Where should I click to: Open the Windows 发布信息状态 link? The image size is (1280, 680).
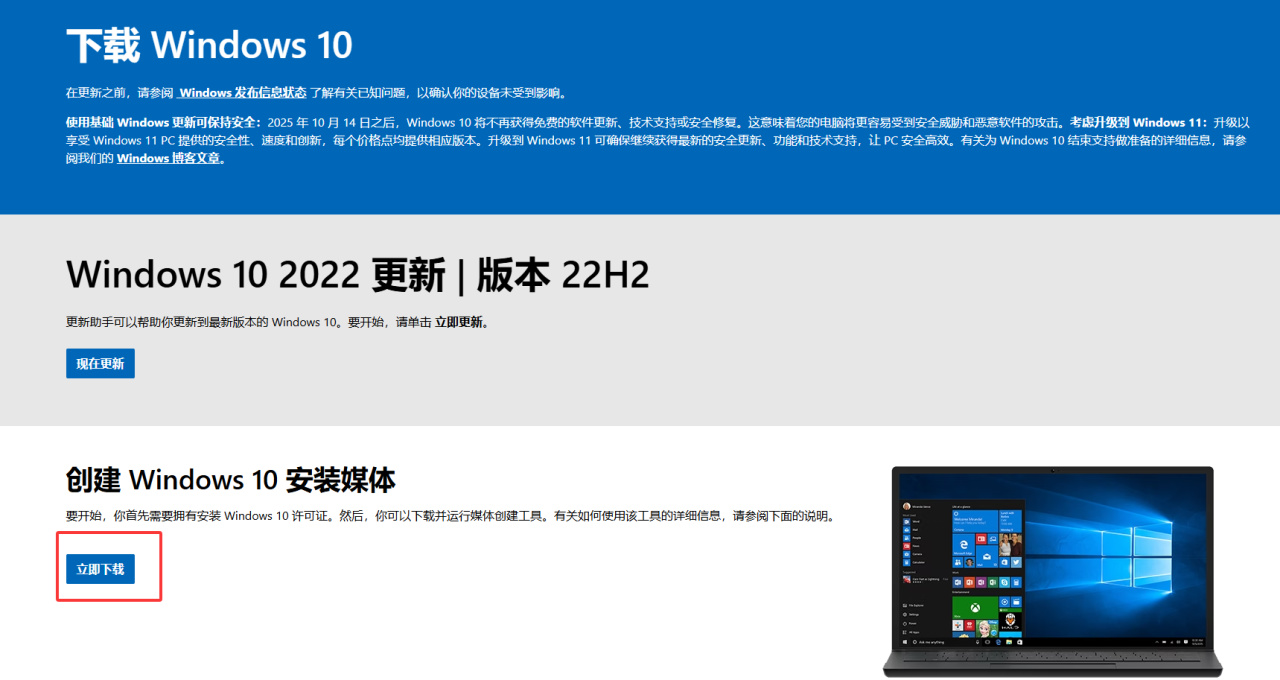pyautogui.click(x=242, y=93)
